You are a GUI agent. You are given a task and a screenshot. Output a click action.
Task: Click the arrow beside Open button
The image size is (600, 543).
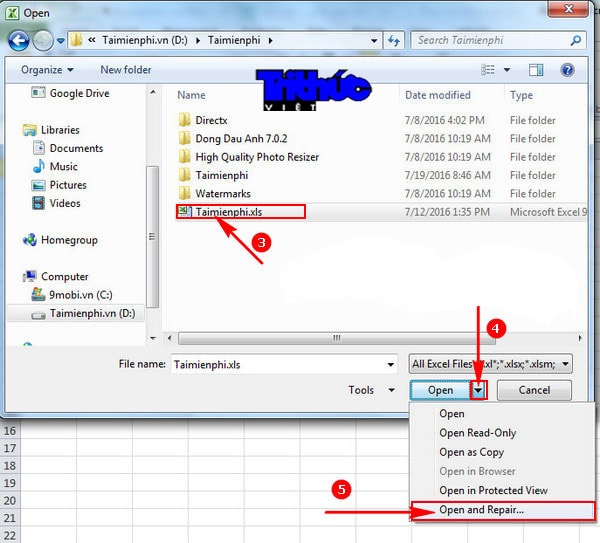click(x=478, y=390)
